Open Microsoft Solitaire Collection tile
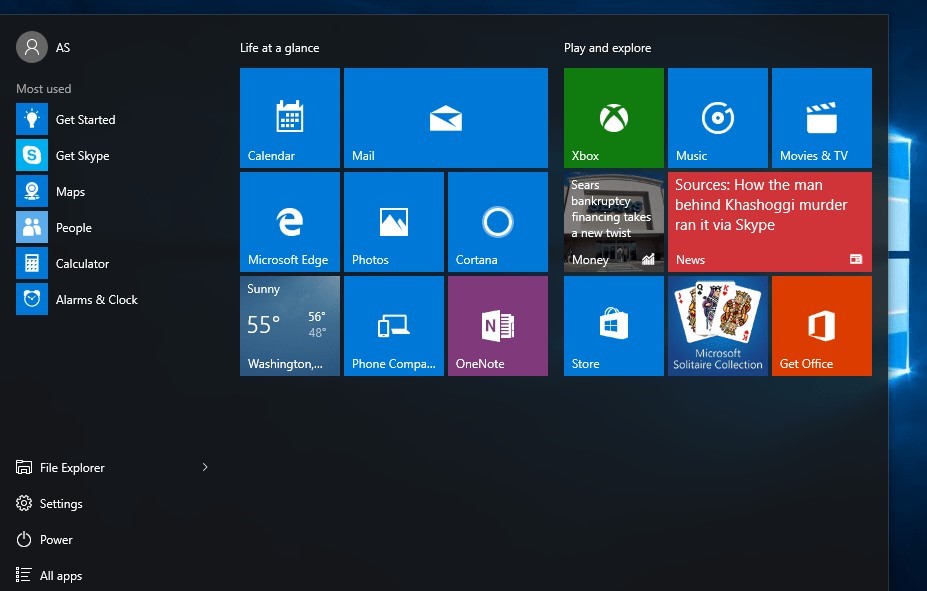927x591 pixels. 718,326
